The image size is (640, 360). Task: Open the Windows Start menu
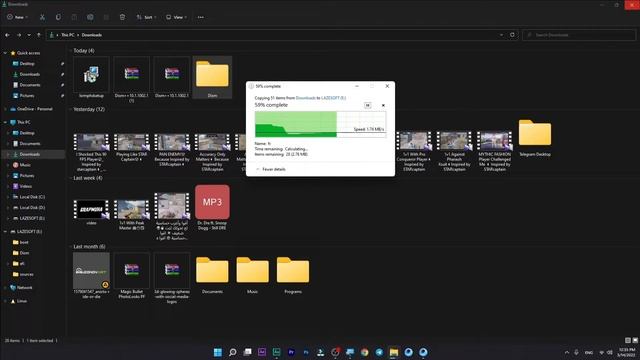click(218, 352)
